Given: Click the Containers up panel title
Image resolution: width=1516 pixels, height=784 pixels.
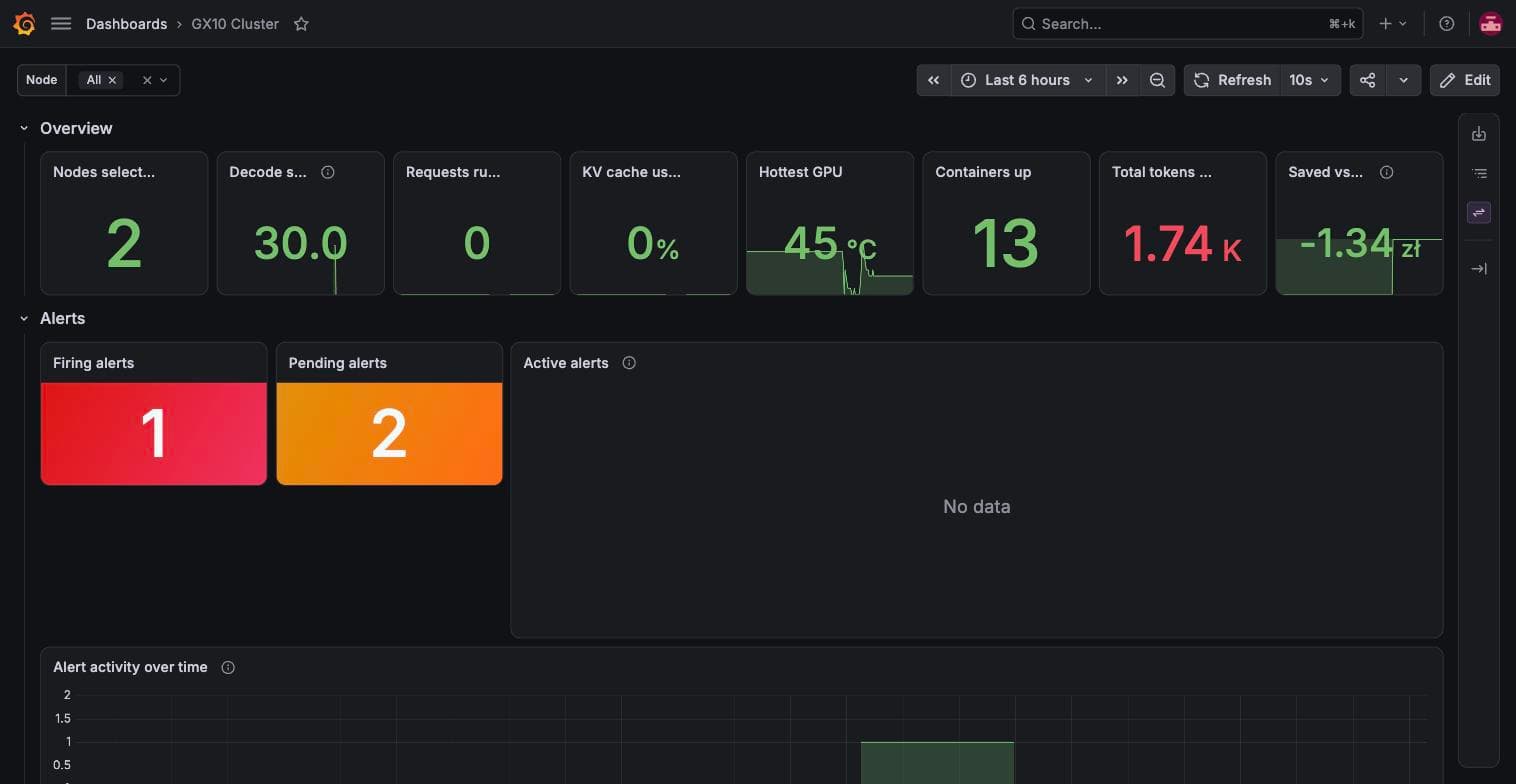Looking at the screenshot, I should 983,172.
